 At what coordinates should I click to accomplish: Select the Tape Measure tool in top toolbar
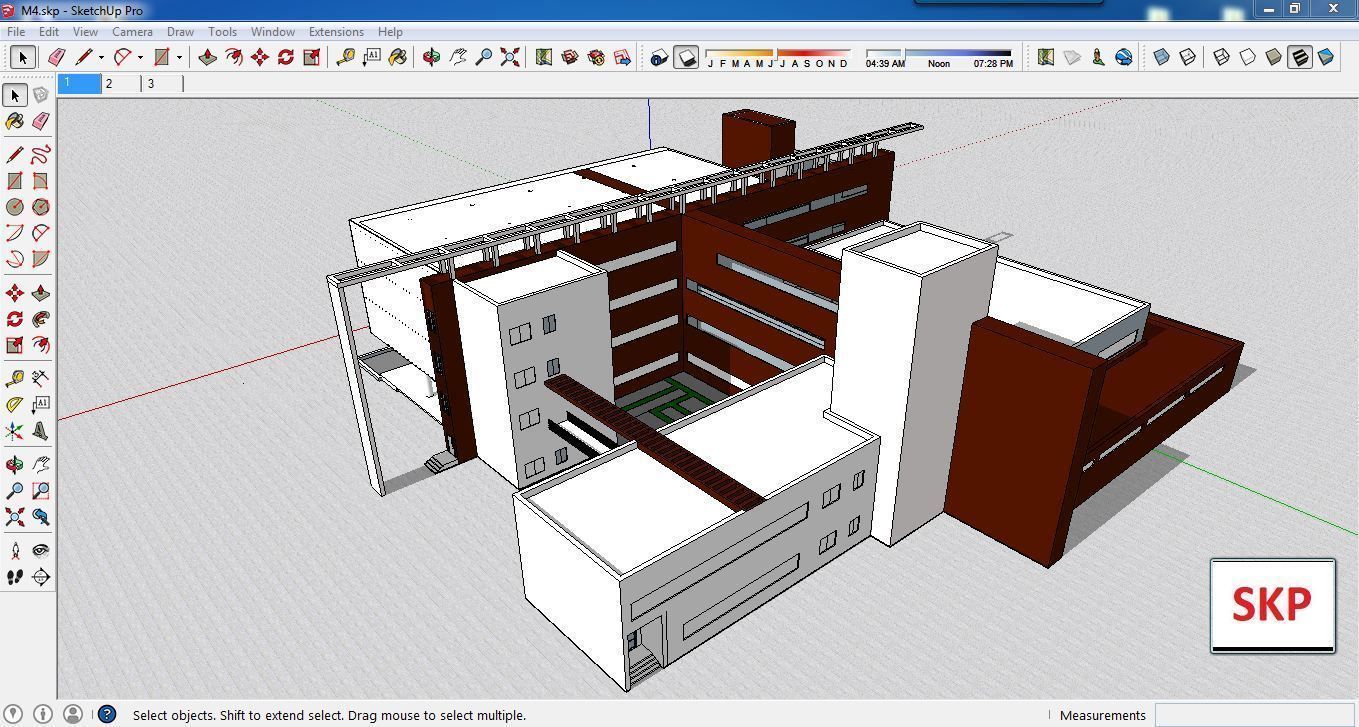coord(346,57)
